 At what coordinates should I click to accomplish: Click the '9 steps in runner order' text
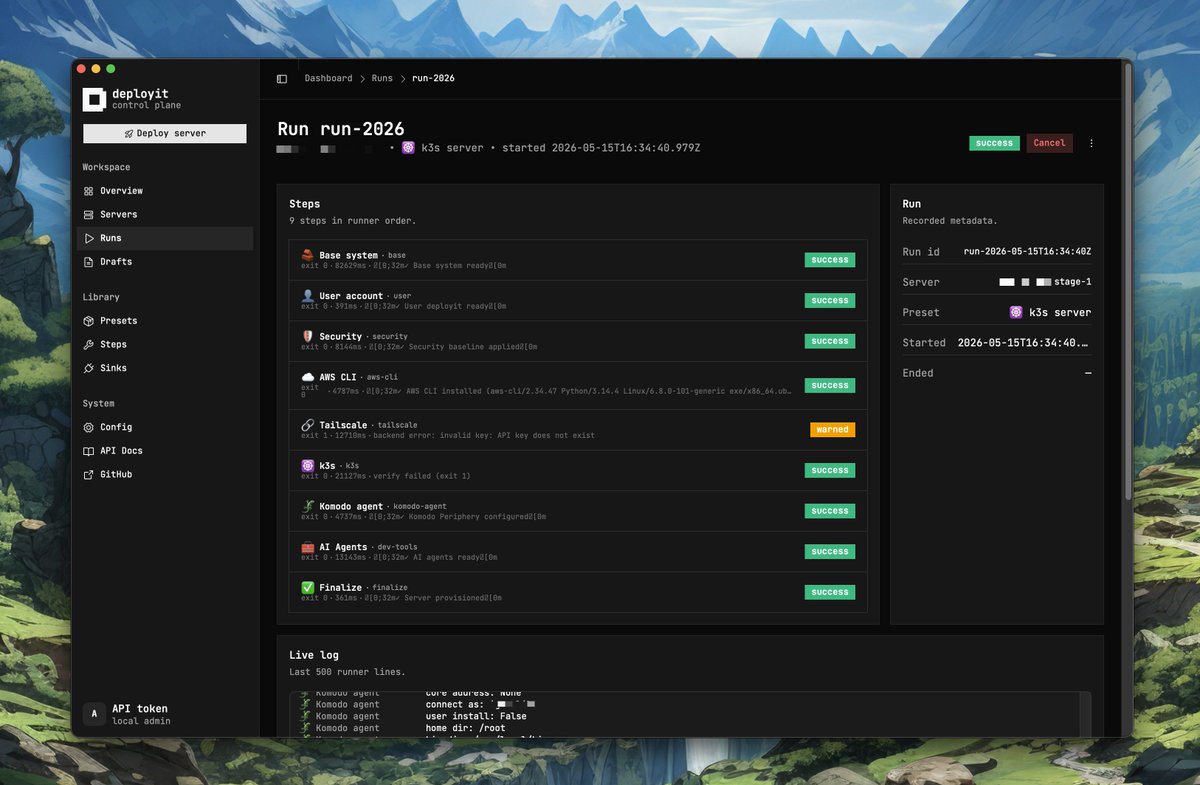point(352,220)
